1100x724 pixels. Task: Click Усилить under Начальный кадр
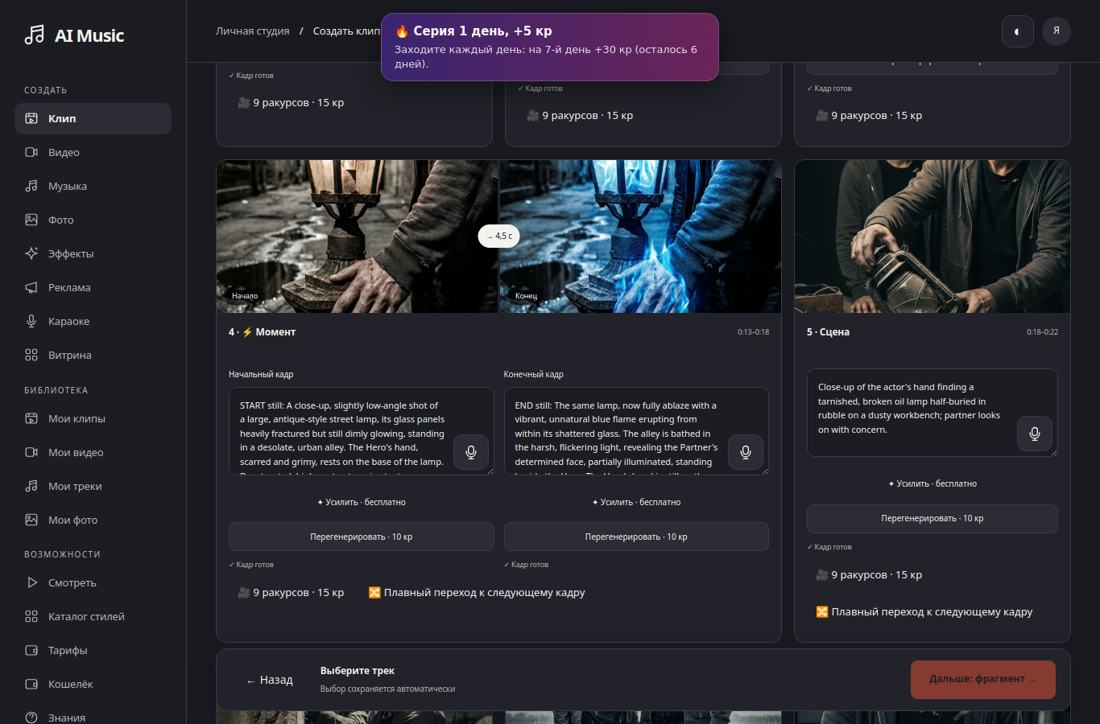pyautogui.click(x=361, y=502)
